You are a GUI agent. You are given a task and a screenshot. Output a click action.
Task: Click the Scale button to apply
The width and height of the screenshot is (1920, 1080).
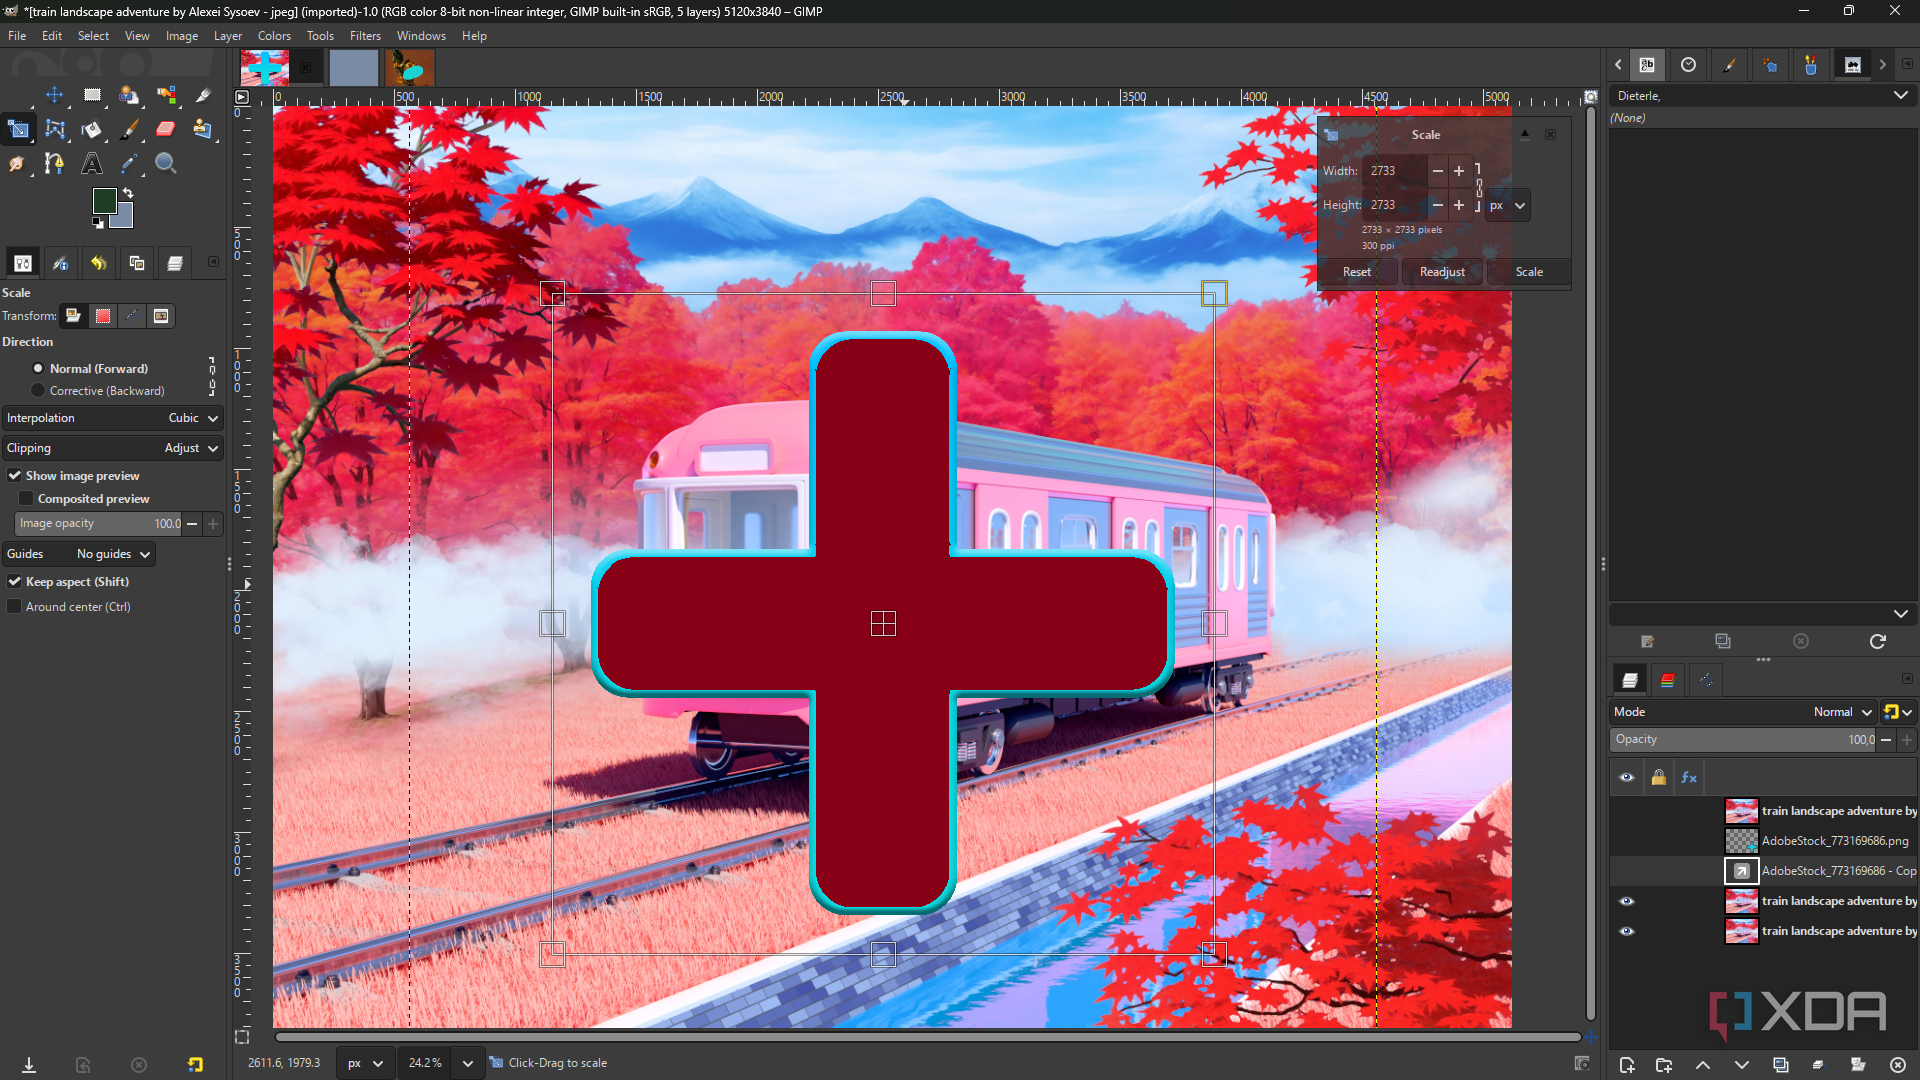tap(1529, 272)
